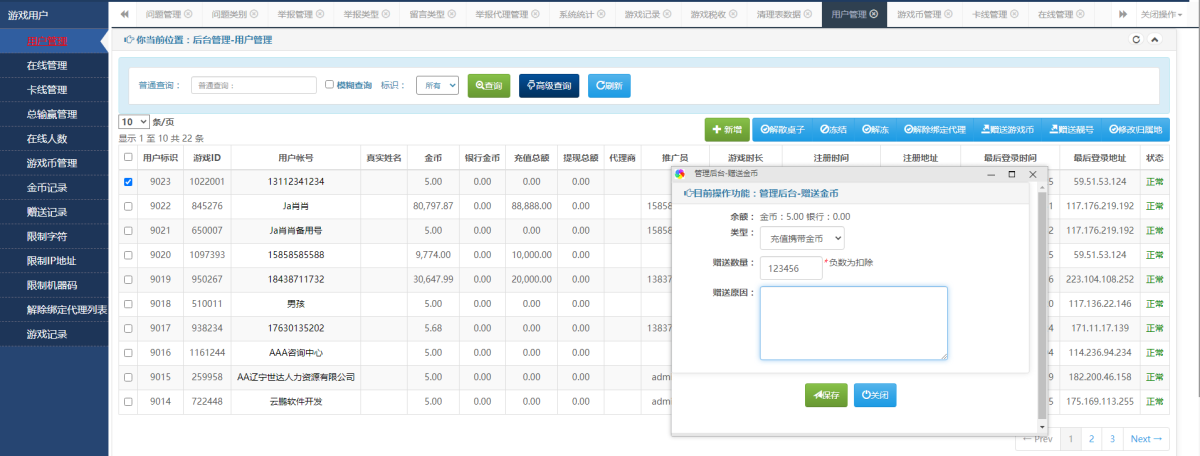Click the 赠送游戏币 toolbar button
Viewport: 1200px width, 456px height.
(x=1008, y=129)
